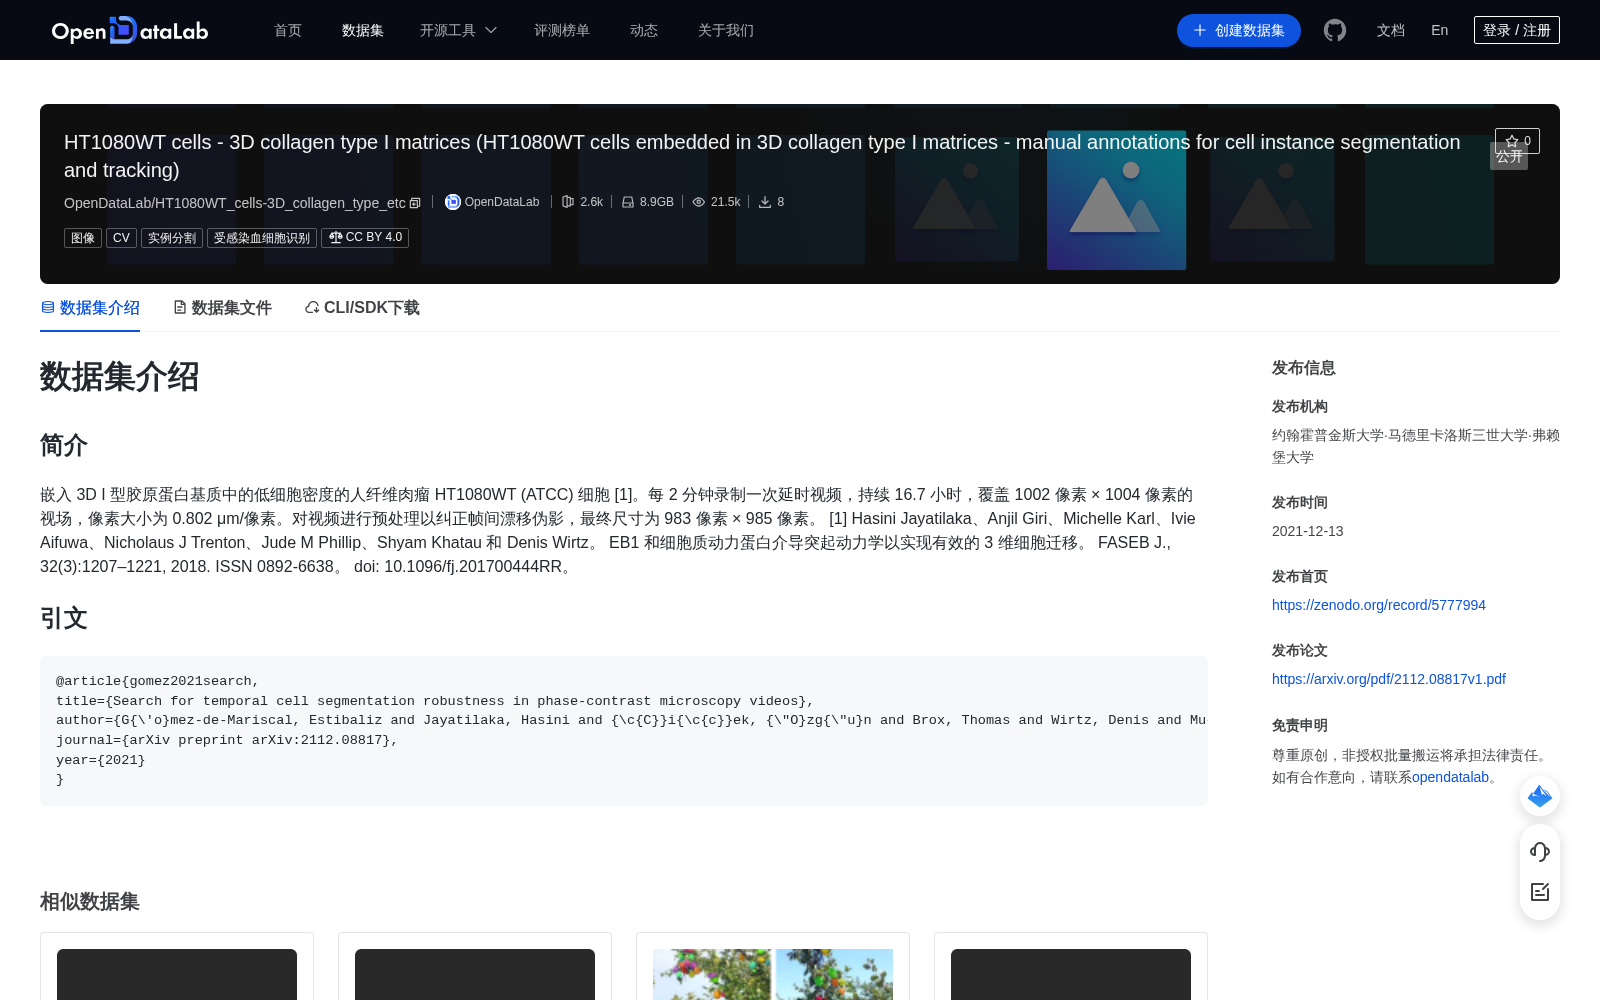The width and height of the screenshot is (1600, 1000).
Task: Click the OpenDataLab publisher avatar
Action: (x=453, y=202)
